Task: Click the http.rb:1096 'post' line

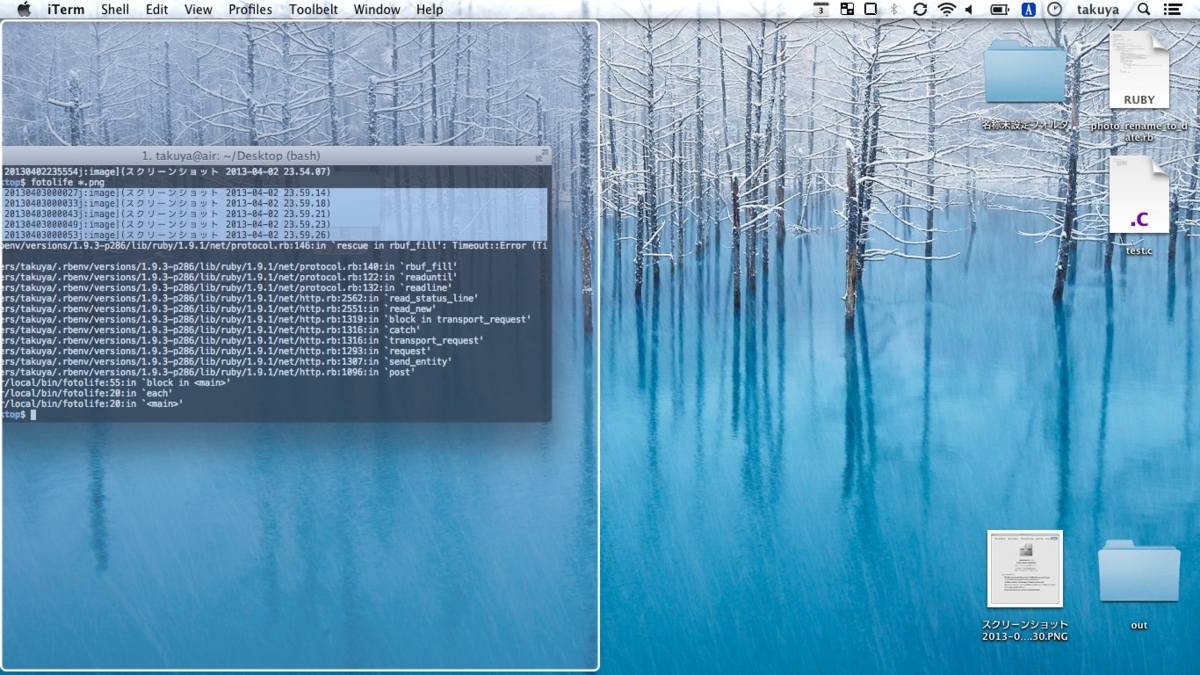Action: point(208,372)
